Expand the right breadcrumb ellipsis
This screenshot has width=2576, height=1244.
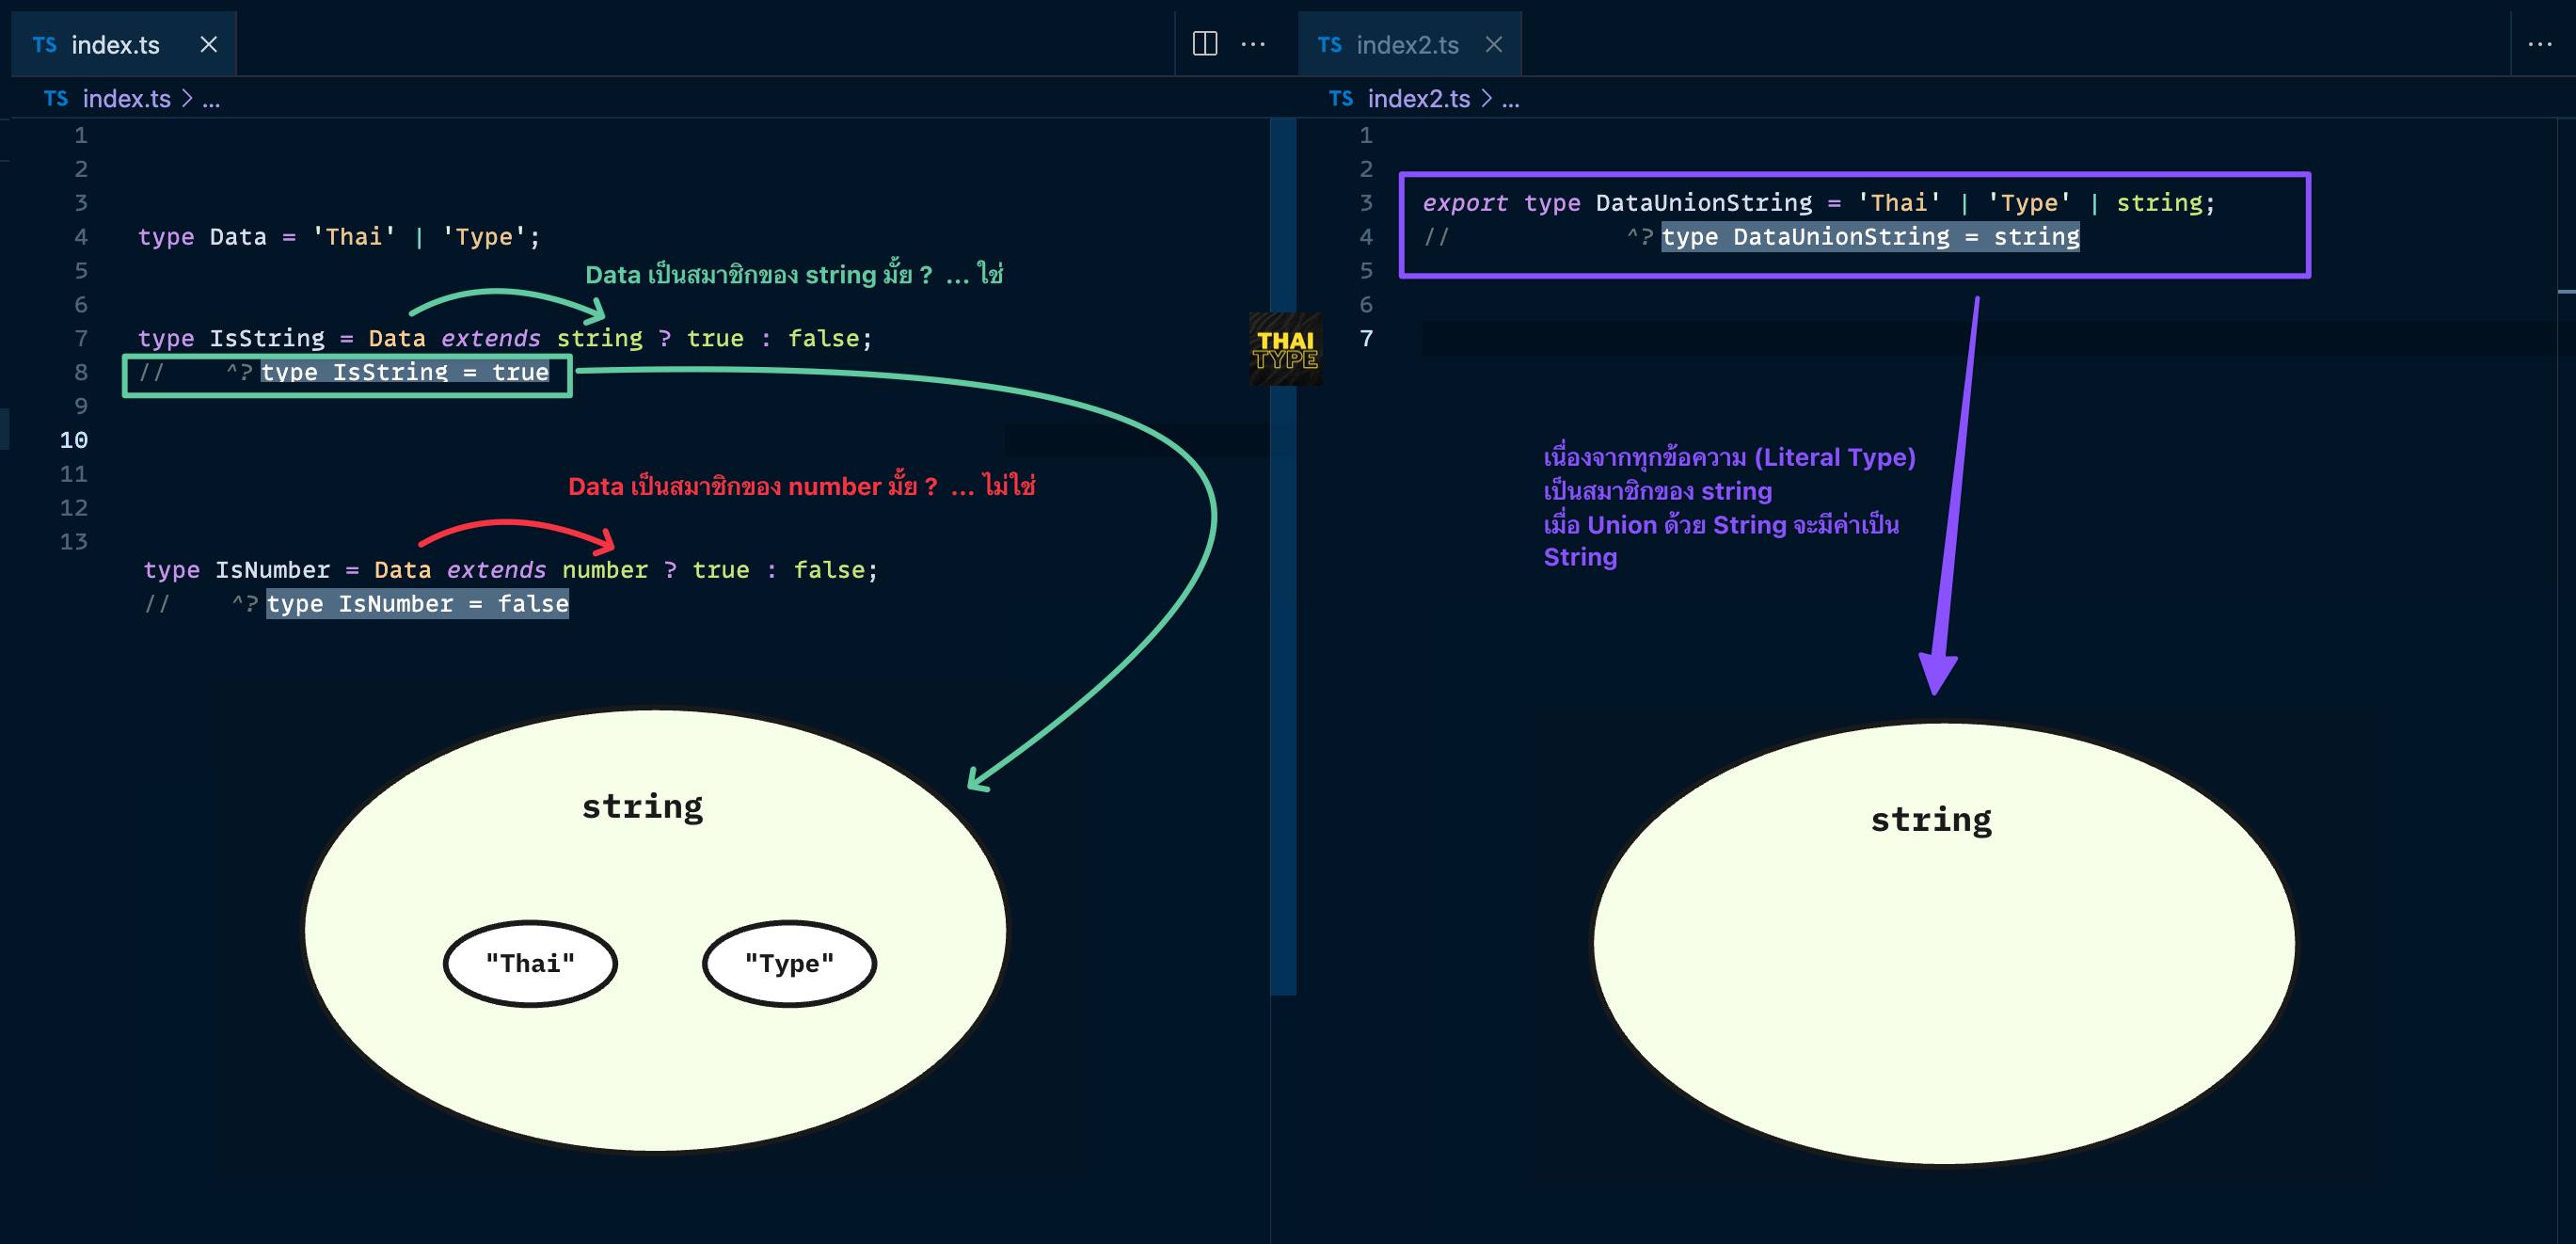coord(1510,100)
